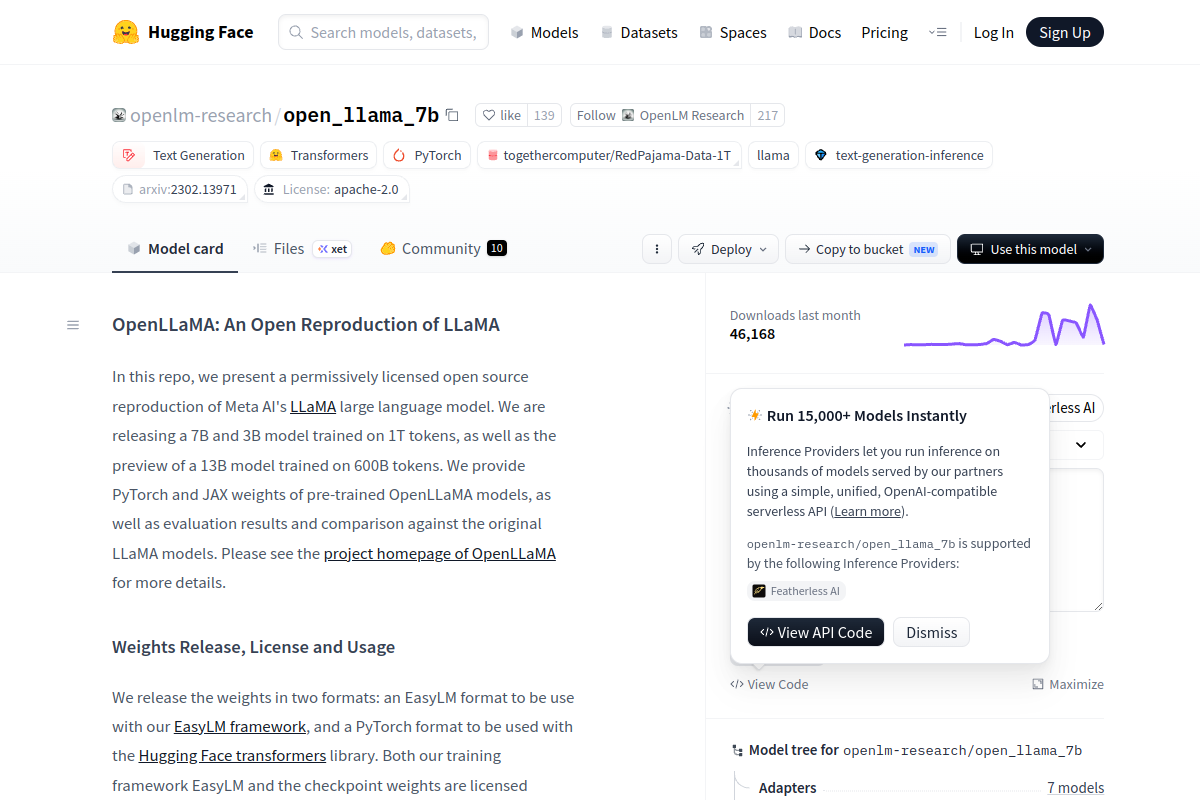Screen dimensions: 1200x800
Task: Expand the Deploy dropdown
Action: [x=728, y=249]
